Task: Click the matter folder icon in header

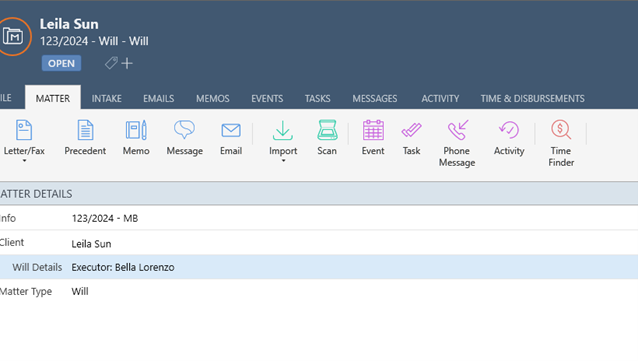Action: tap(13, 37)
